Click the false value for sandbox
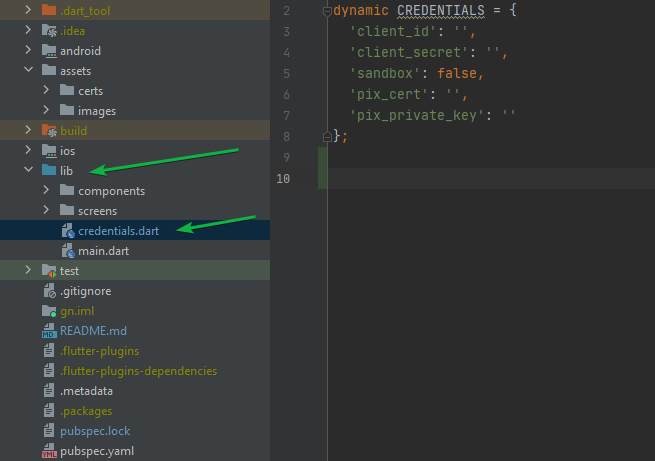 [x=457, y=73]
